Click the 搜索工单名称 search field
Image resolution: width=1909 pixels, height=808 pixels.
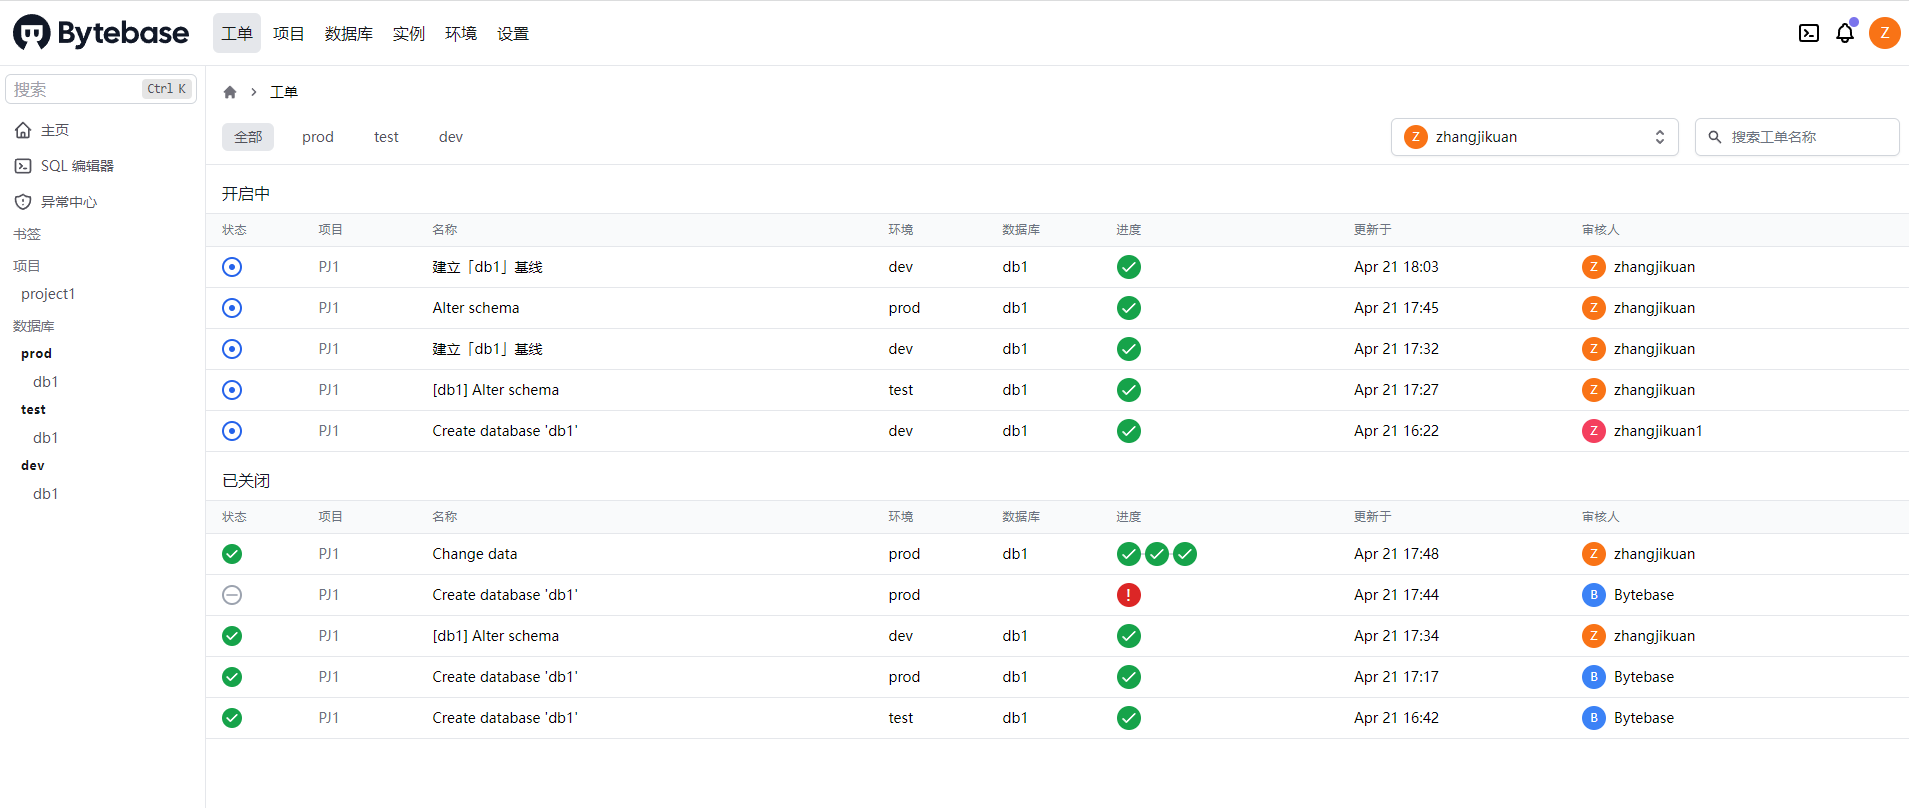[1797, 137]
